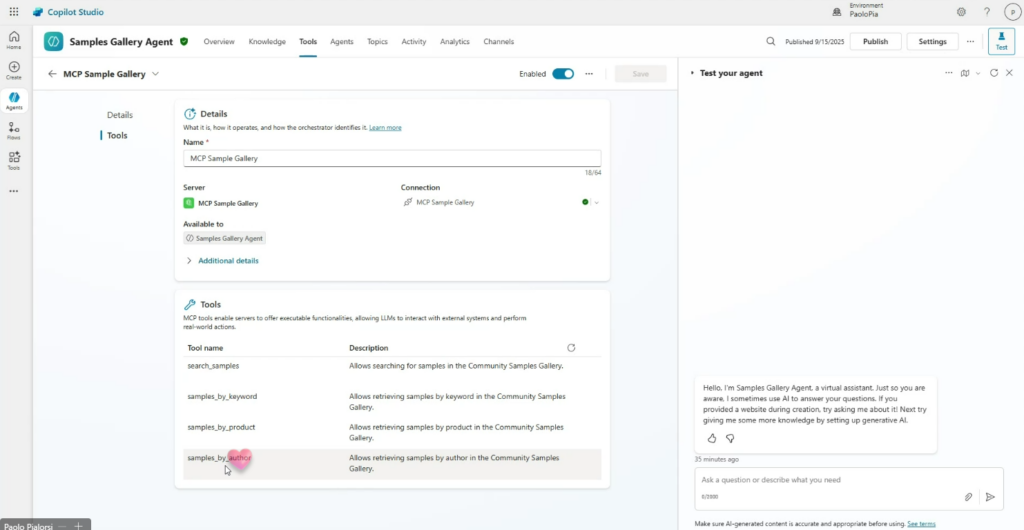Click the thumbs up icon on message
The image size is (1024, 530).
[712, 439]
